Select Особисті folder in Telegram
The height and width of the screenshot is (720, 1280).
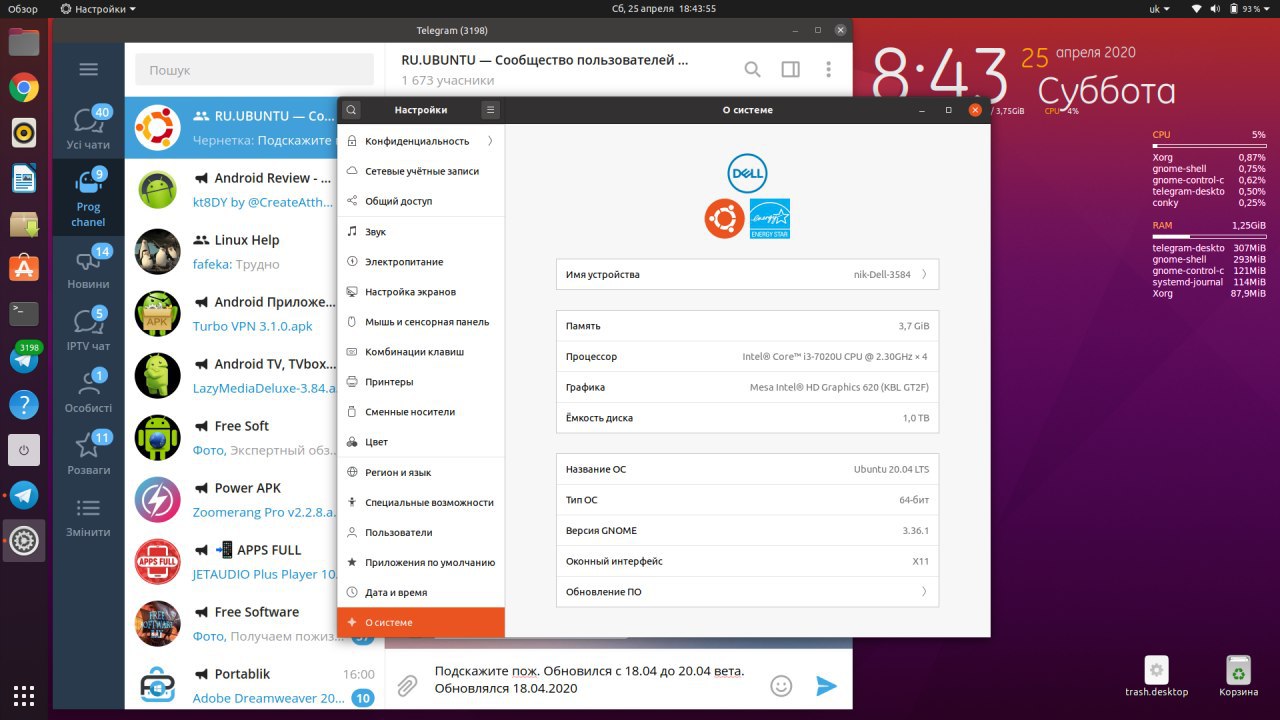(x=88, y=391)
